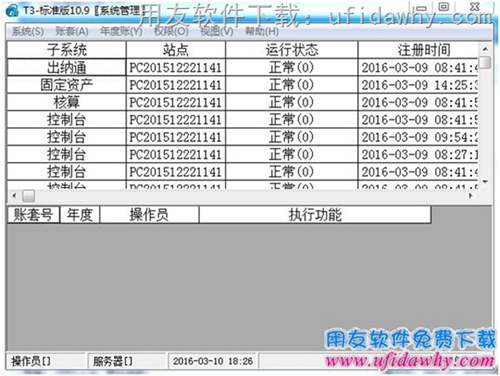Viewport: 500px width, 376px height.
Task: Open the 系统(S) menu
Action: click(28, 32)
